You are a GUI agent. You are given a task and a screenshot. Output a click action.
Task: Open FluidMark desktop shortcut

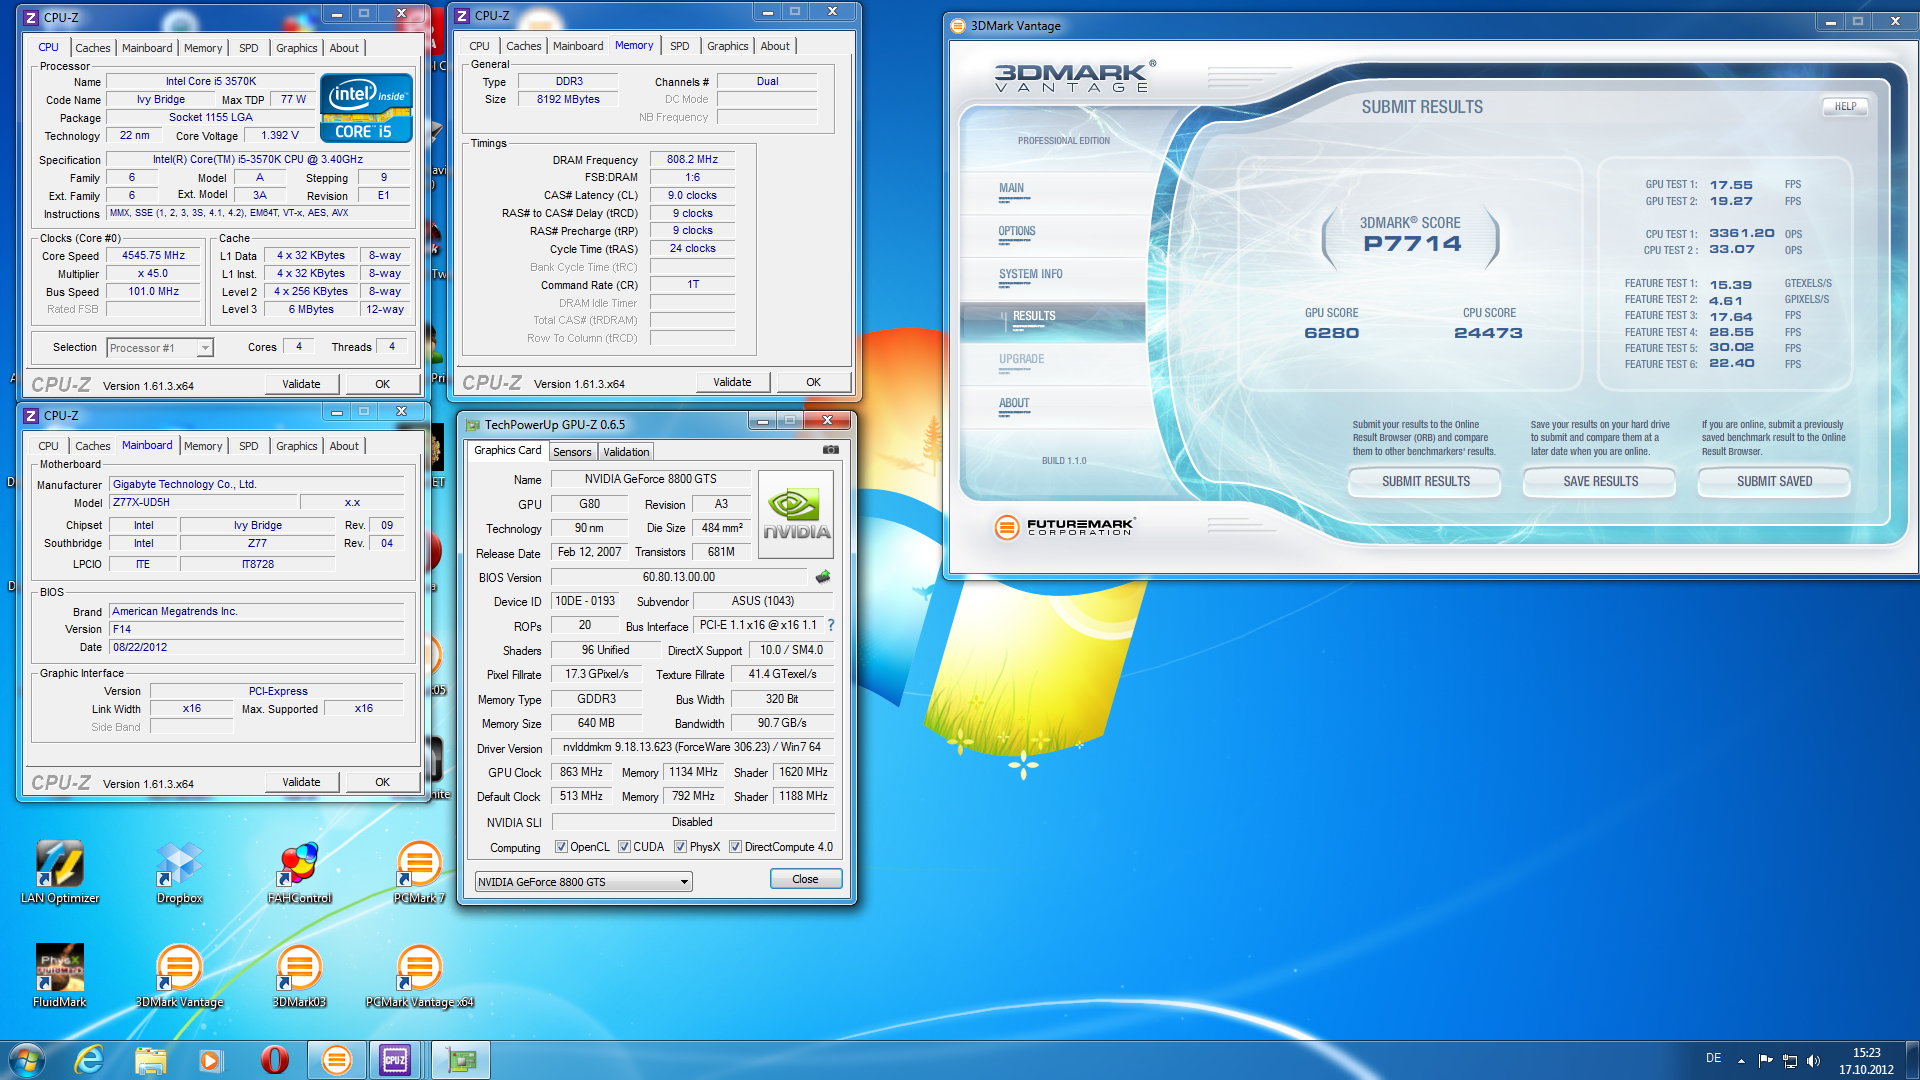click(x=59, y=976)
